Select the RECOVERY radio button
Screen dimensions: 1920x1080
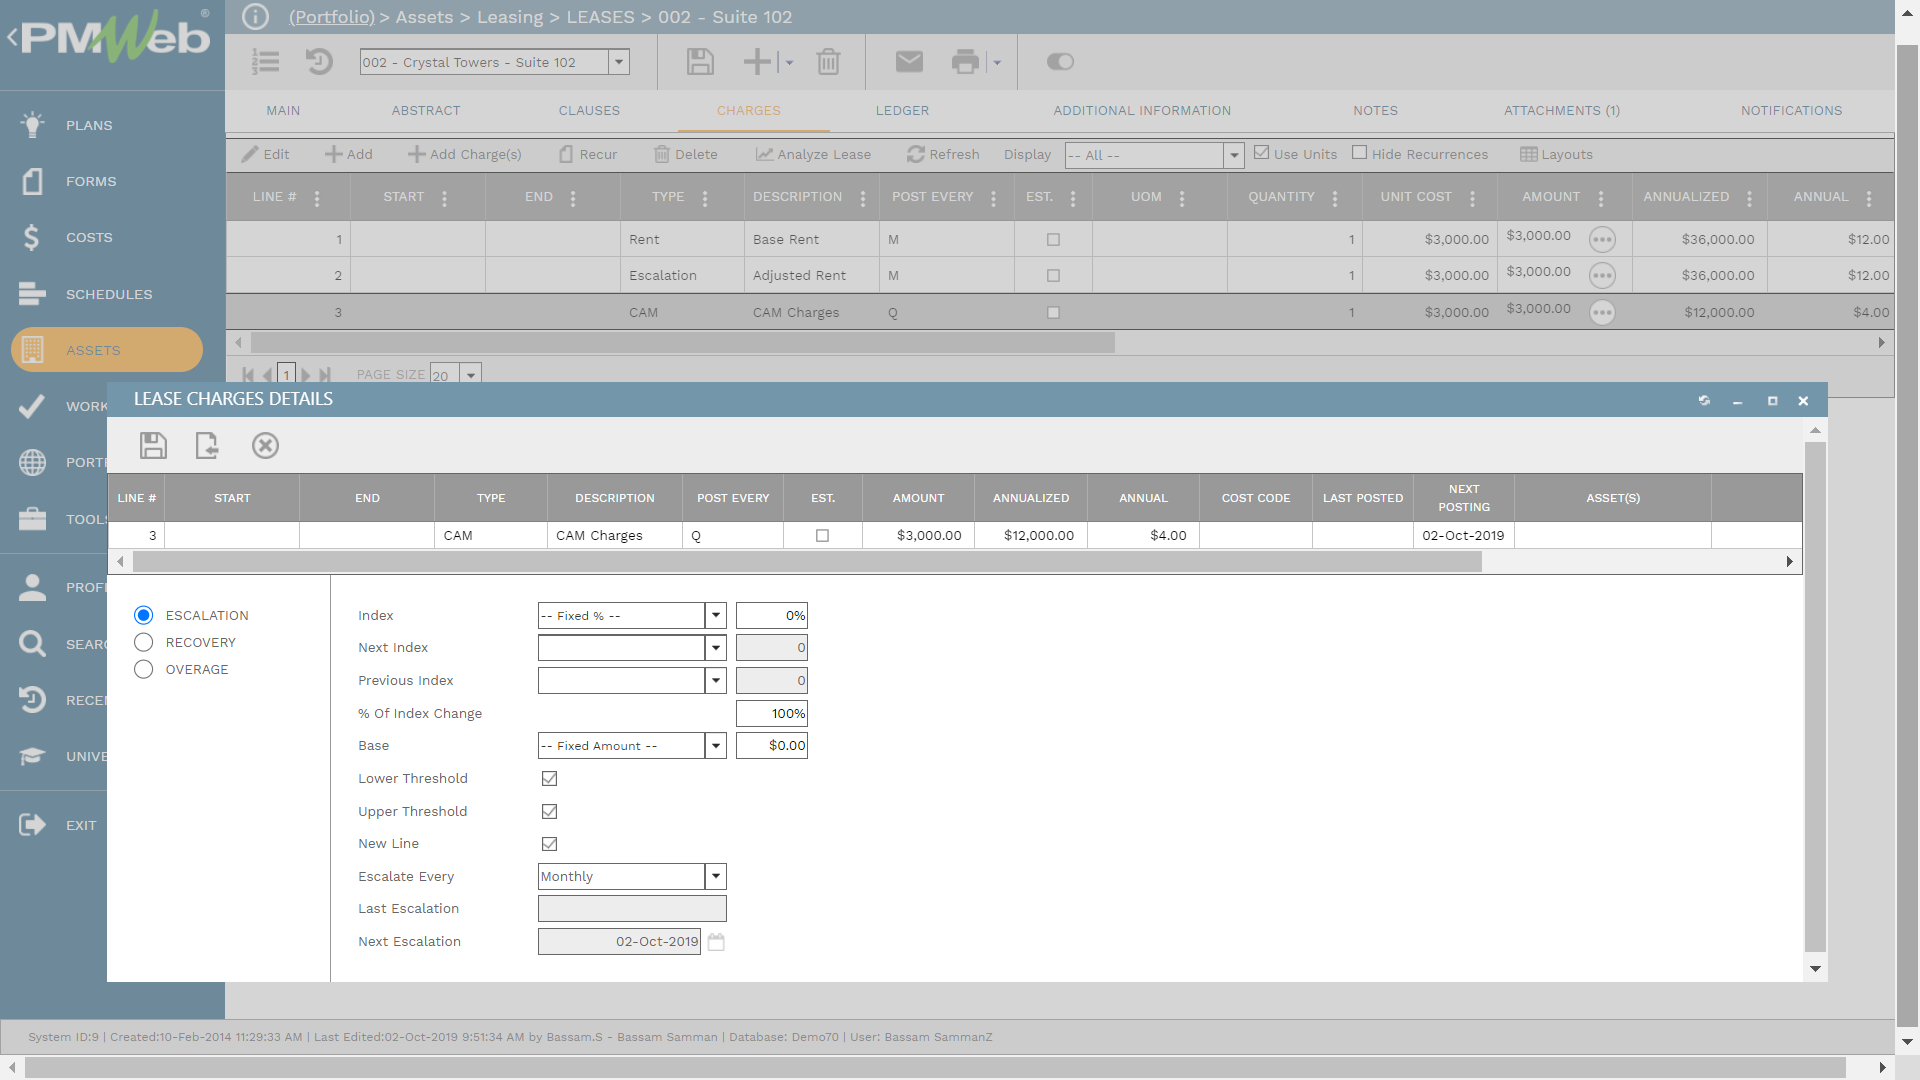click(144, 643)
